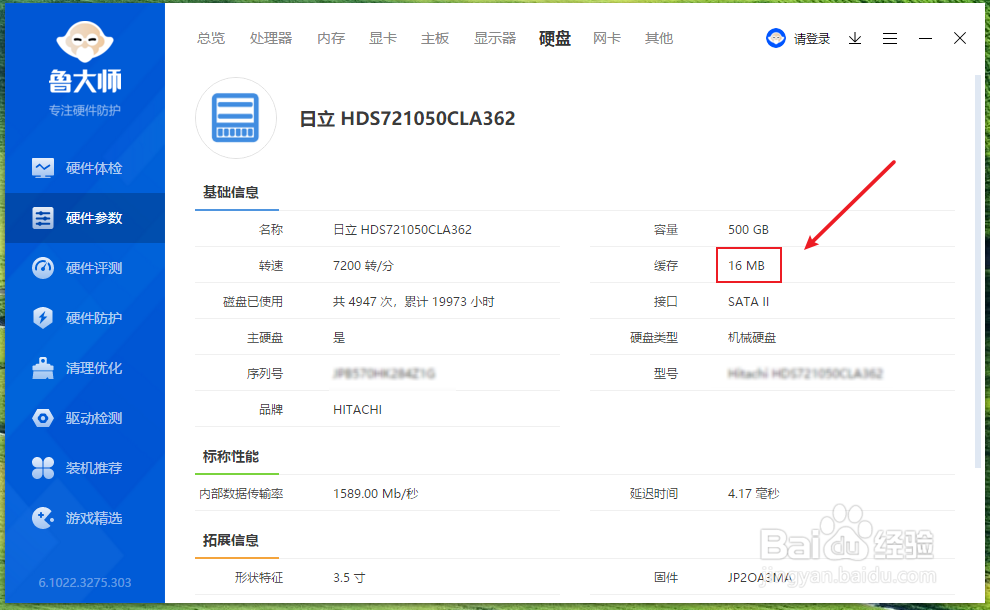The image size is (990, 610).
Task: Close the 鲁大师 window
Action: click(x=960, y=39)
